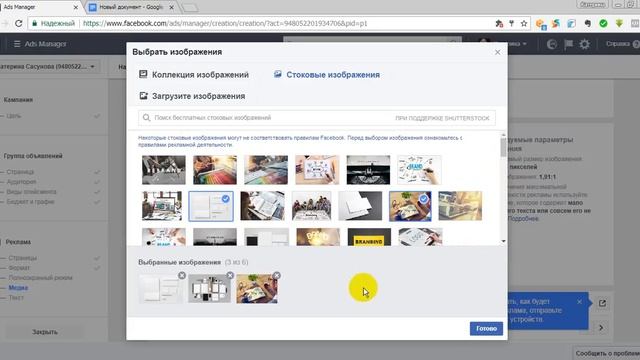Open the settings gear icon in Ads Manager
Viewport: 640px width, 360px height.
[584, 44]
